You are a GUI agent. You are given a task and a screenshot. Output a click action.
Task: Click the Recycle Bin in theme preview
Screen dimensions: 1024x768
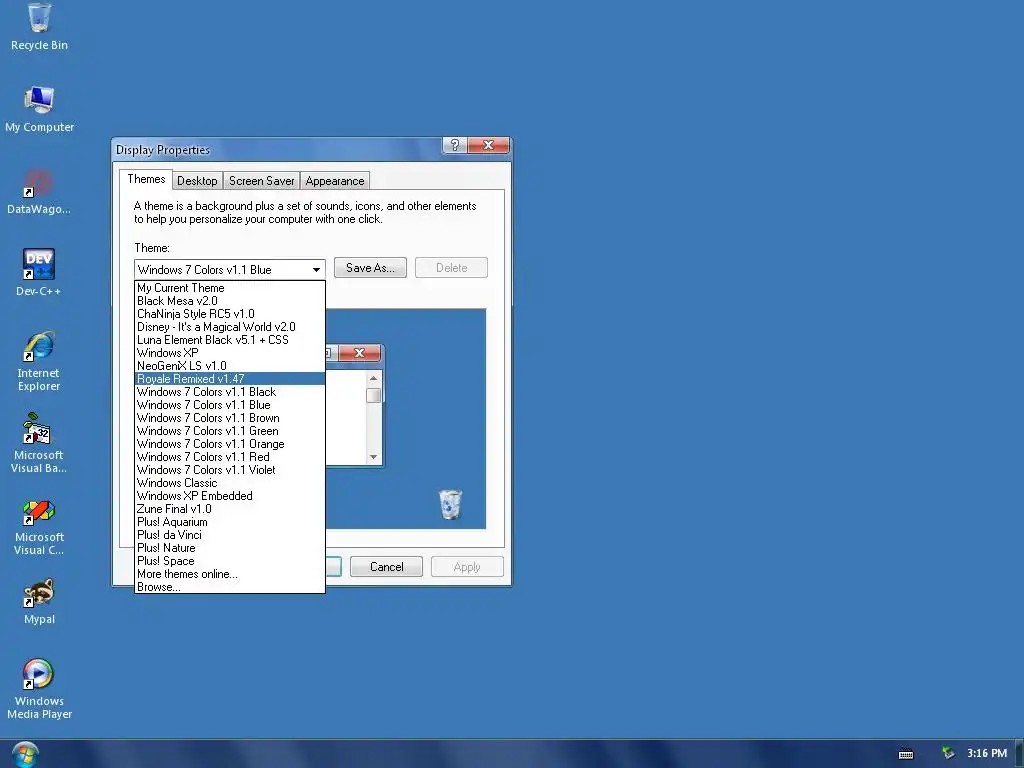[450, 504]
